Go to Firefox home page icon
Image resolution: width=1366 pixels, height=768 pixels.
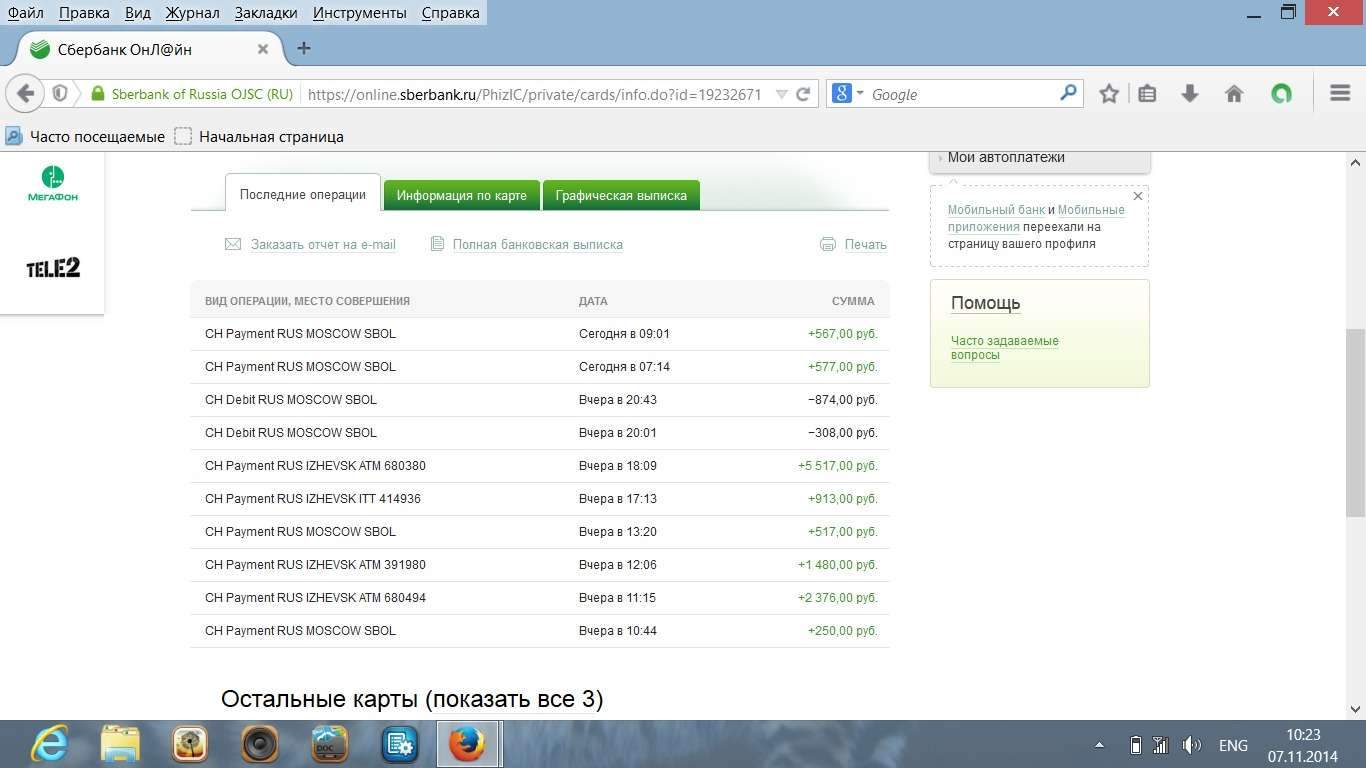1234,94
